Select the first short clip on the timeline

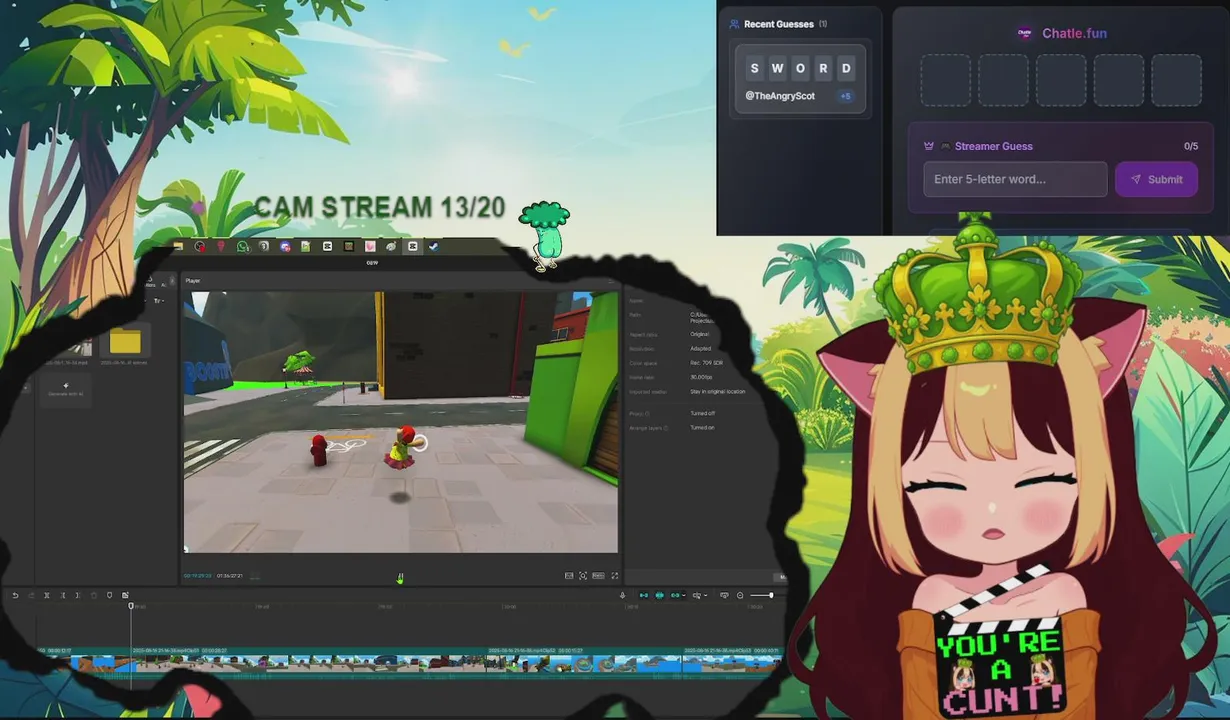point(86,663)
